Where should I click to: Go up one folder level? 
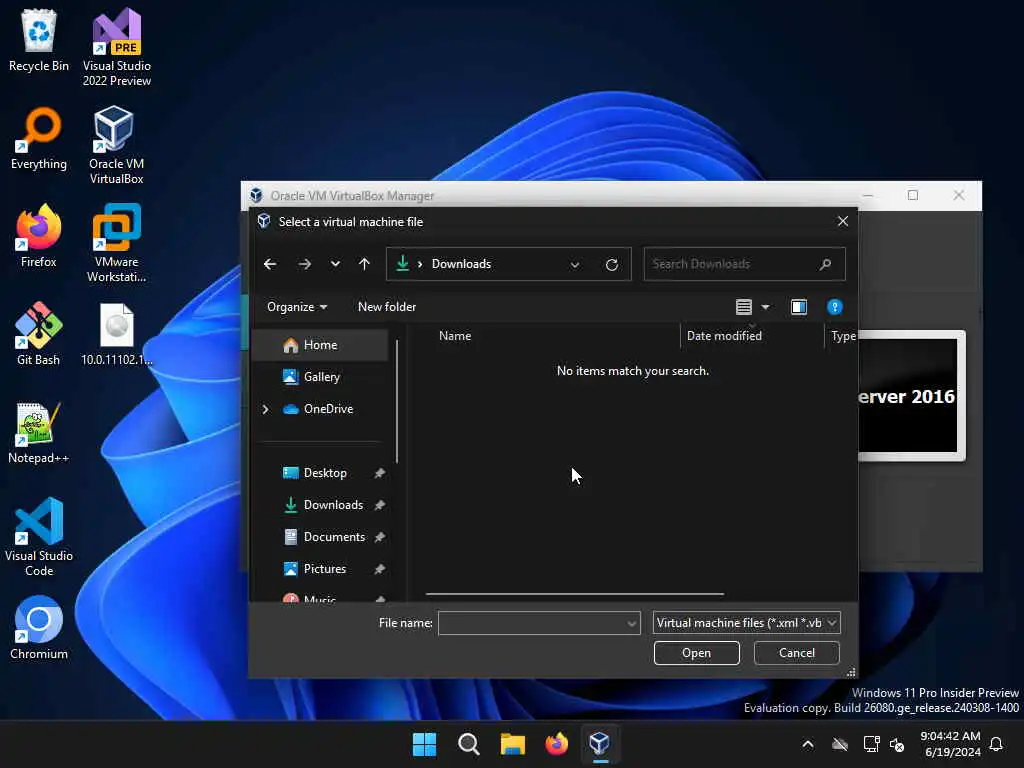(x=364, y=264)
